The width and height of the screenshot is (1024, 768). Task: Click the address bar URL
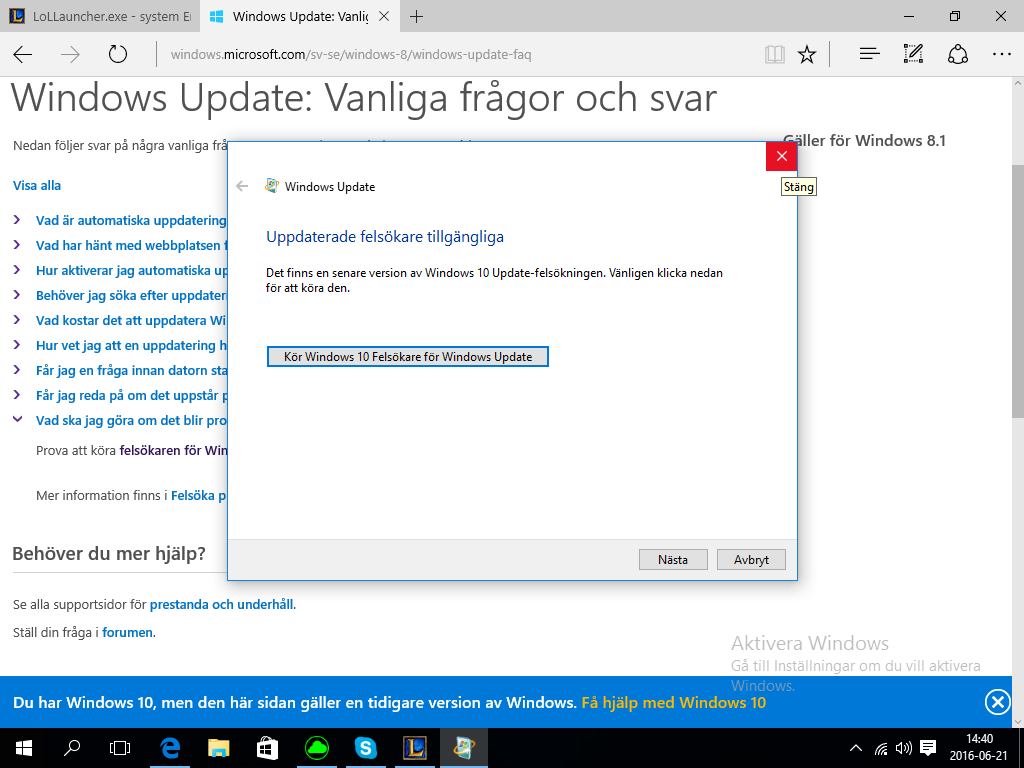pyautogui.click(x=351, y=54)
